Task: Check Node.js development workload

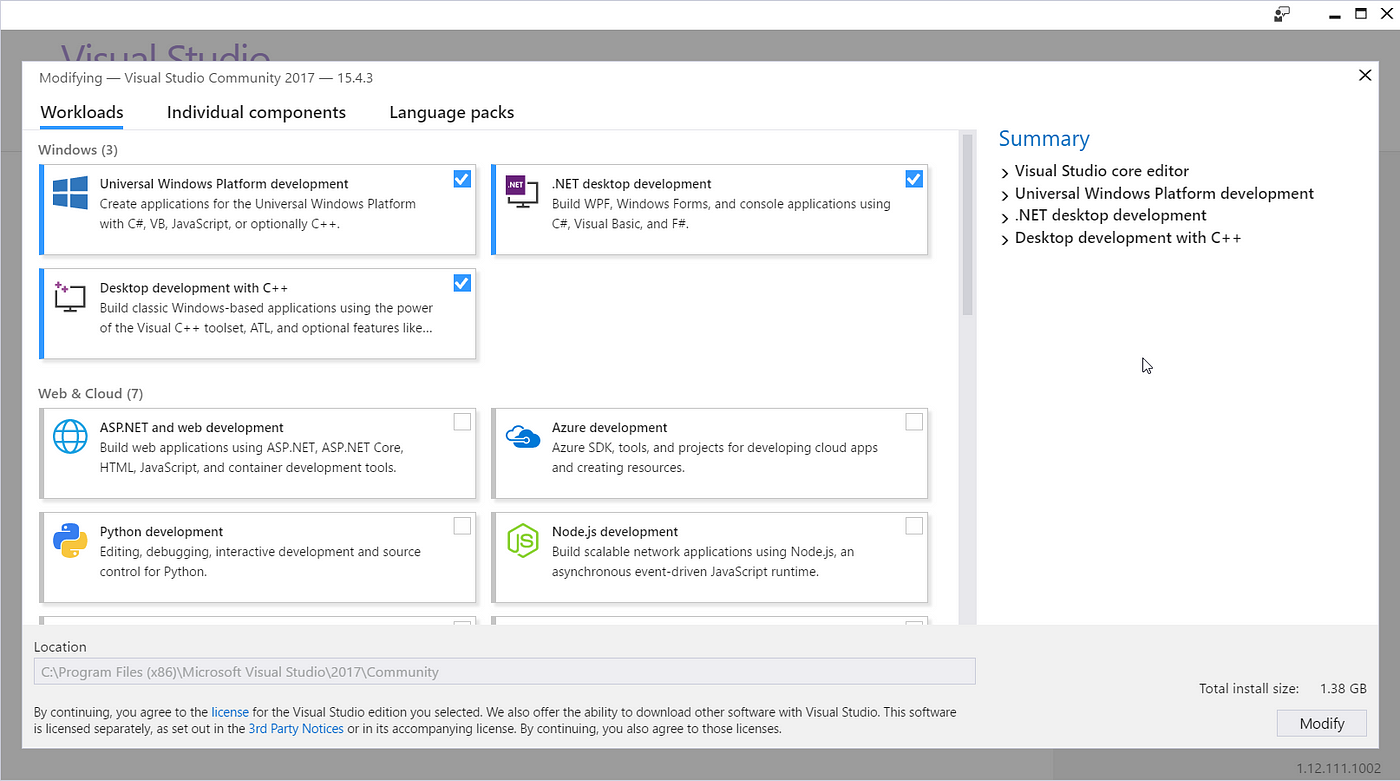Action: click(x=914, y=526)
